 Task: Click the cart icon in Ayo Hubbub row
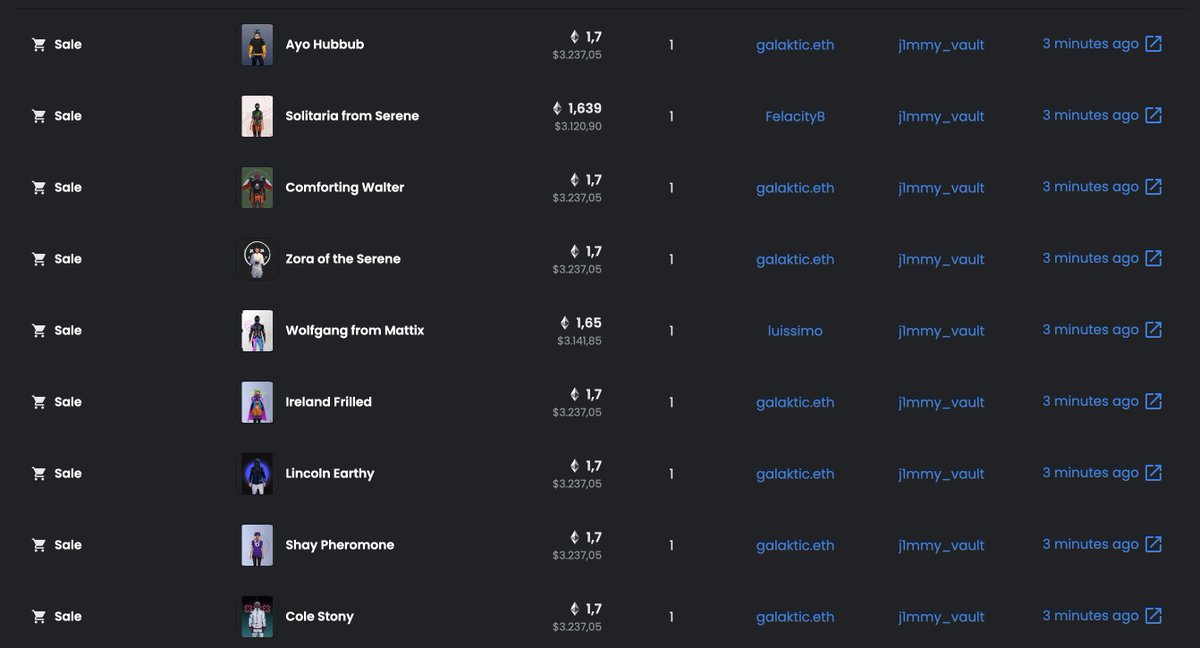[x=39, y=45]
